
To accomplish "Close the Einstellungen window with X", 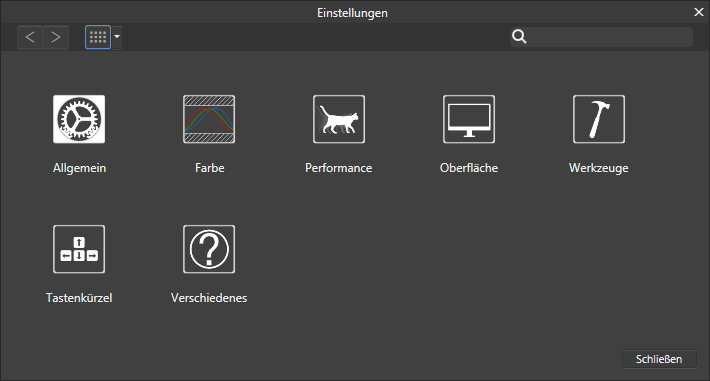I will pos(699,12).
